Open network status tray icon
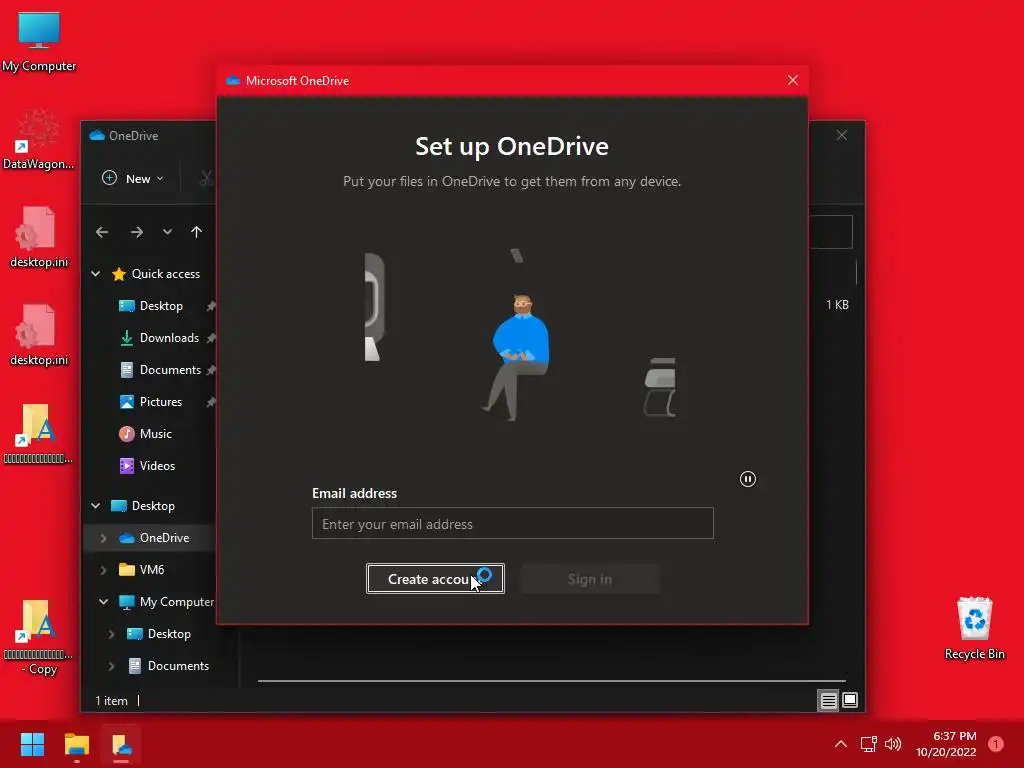This screenshot has height=768, width=1024. click(x=869, y=744)
